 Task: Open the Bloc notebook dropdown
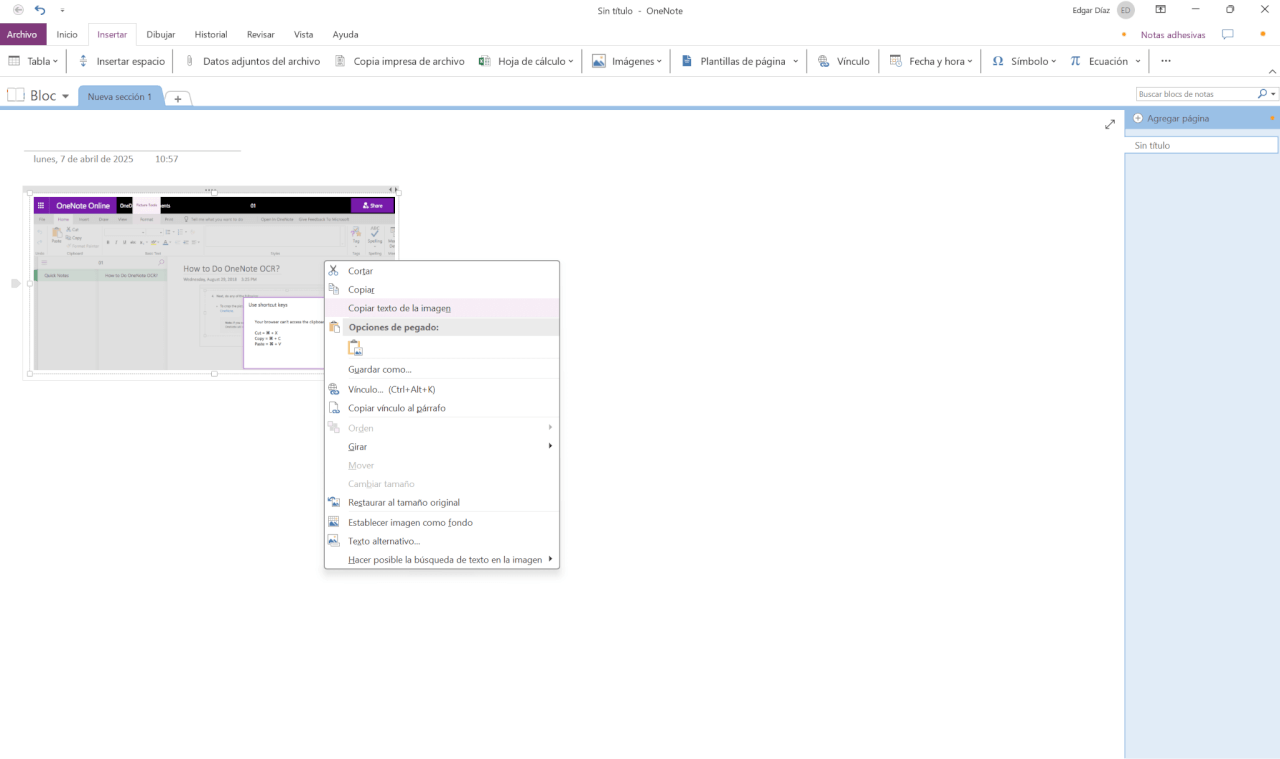coord(40,96)
